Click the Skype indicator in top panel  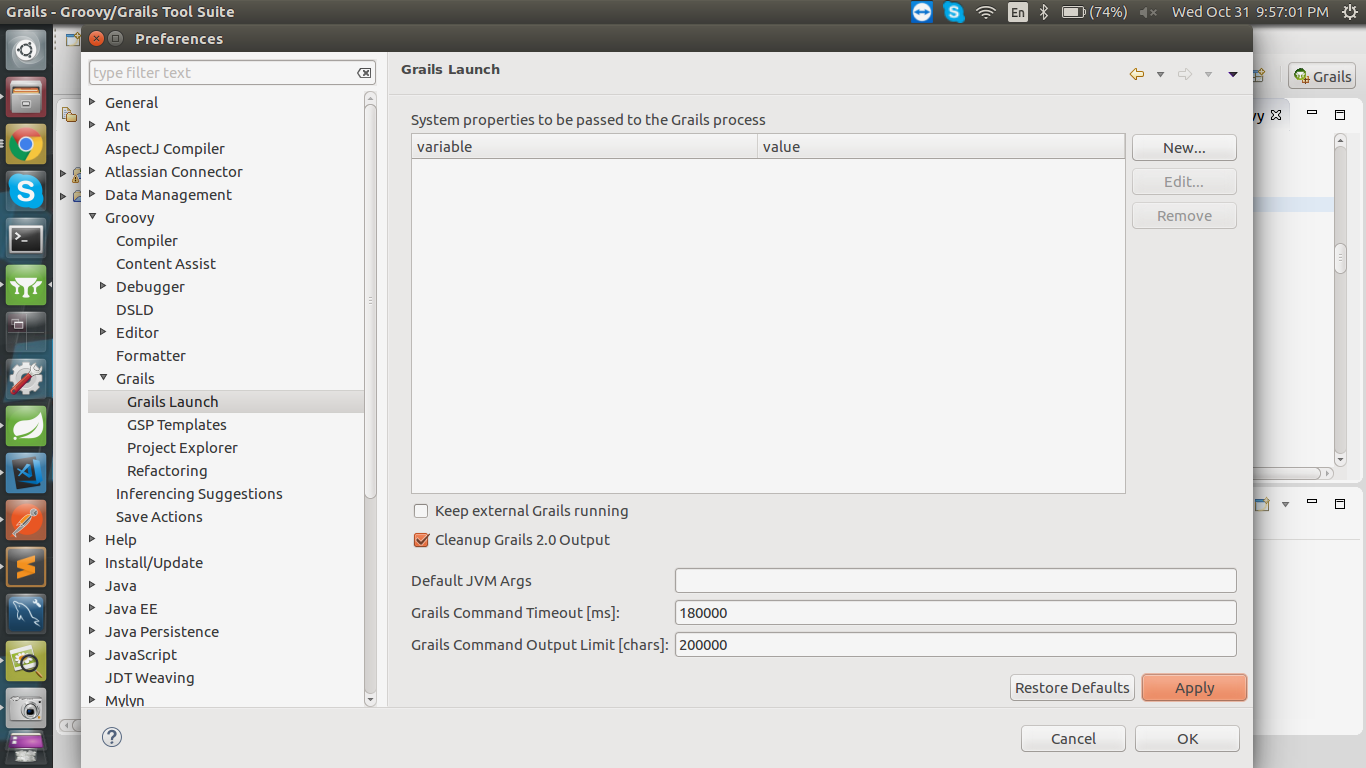pyautogui.click(x=954, y=12)
